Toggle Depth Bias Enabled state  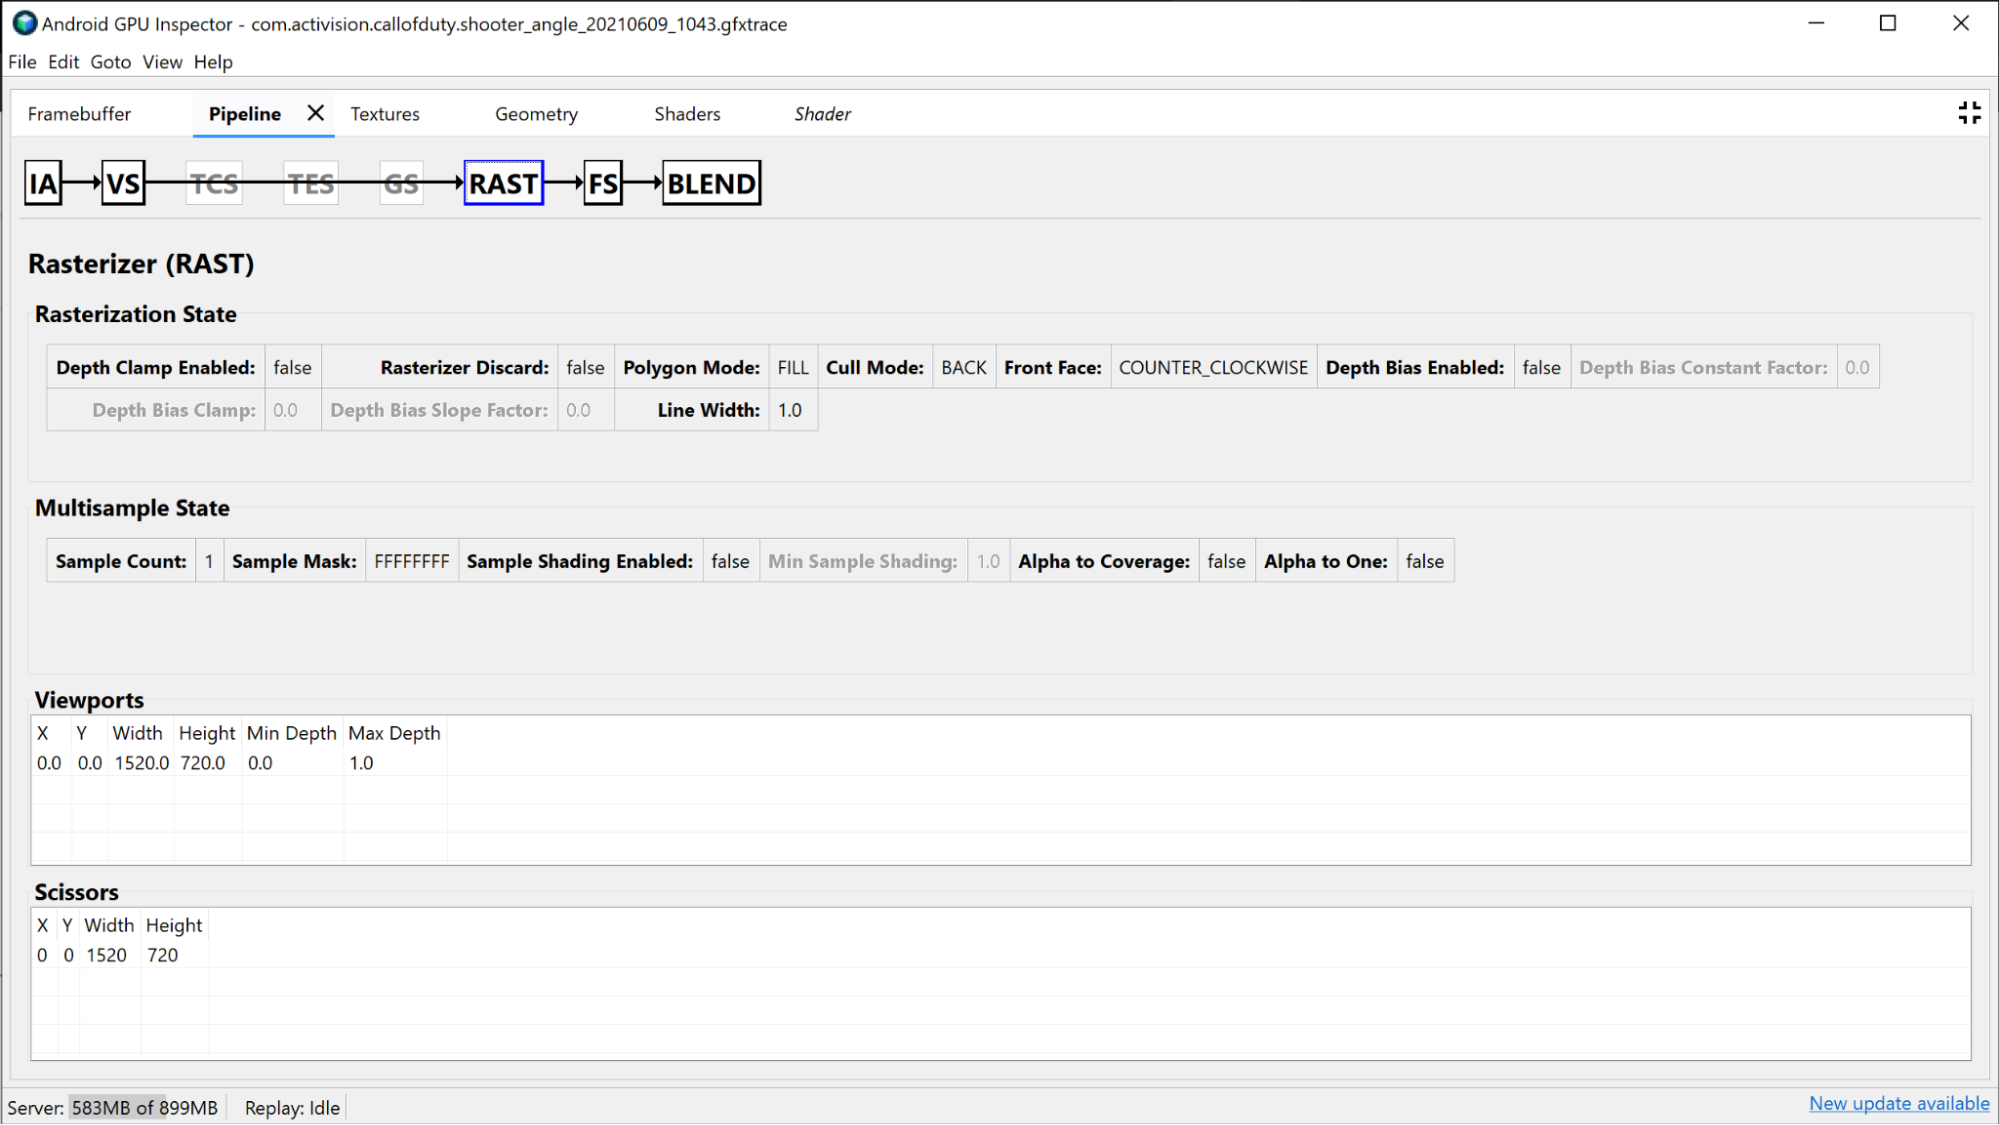click(1540, 365)
